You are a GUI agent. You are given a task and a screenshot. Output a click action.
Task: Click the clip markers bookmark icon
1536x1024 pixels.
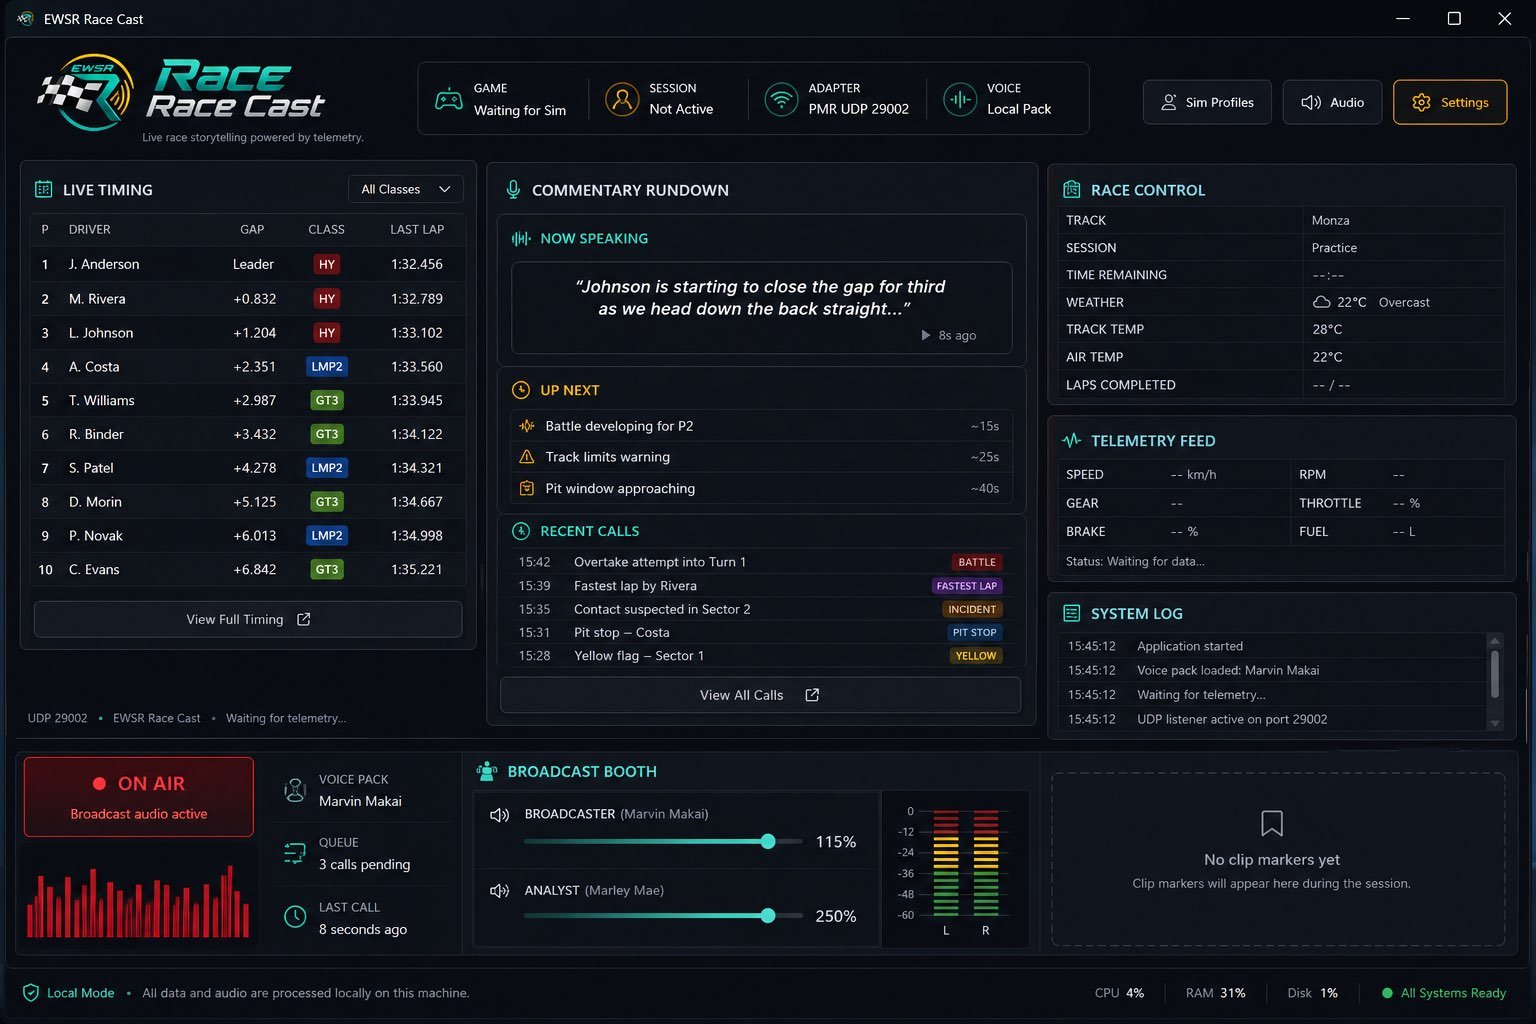1272,823
